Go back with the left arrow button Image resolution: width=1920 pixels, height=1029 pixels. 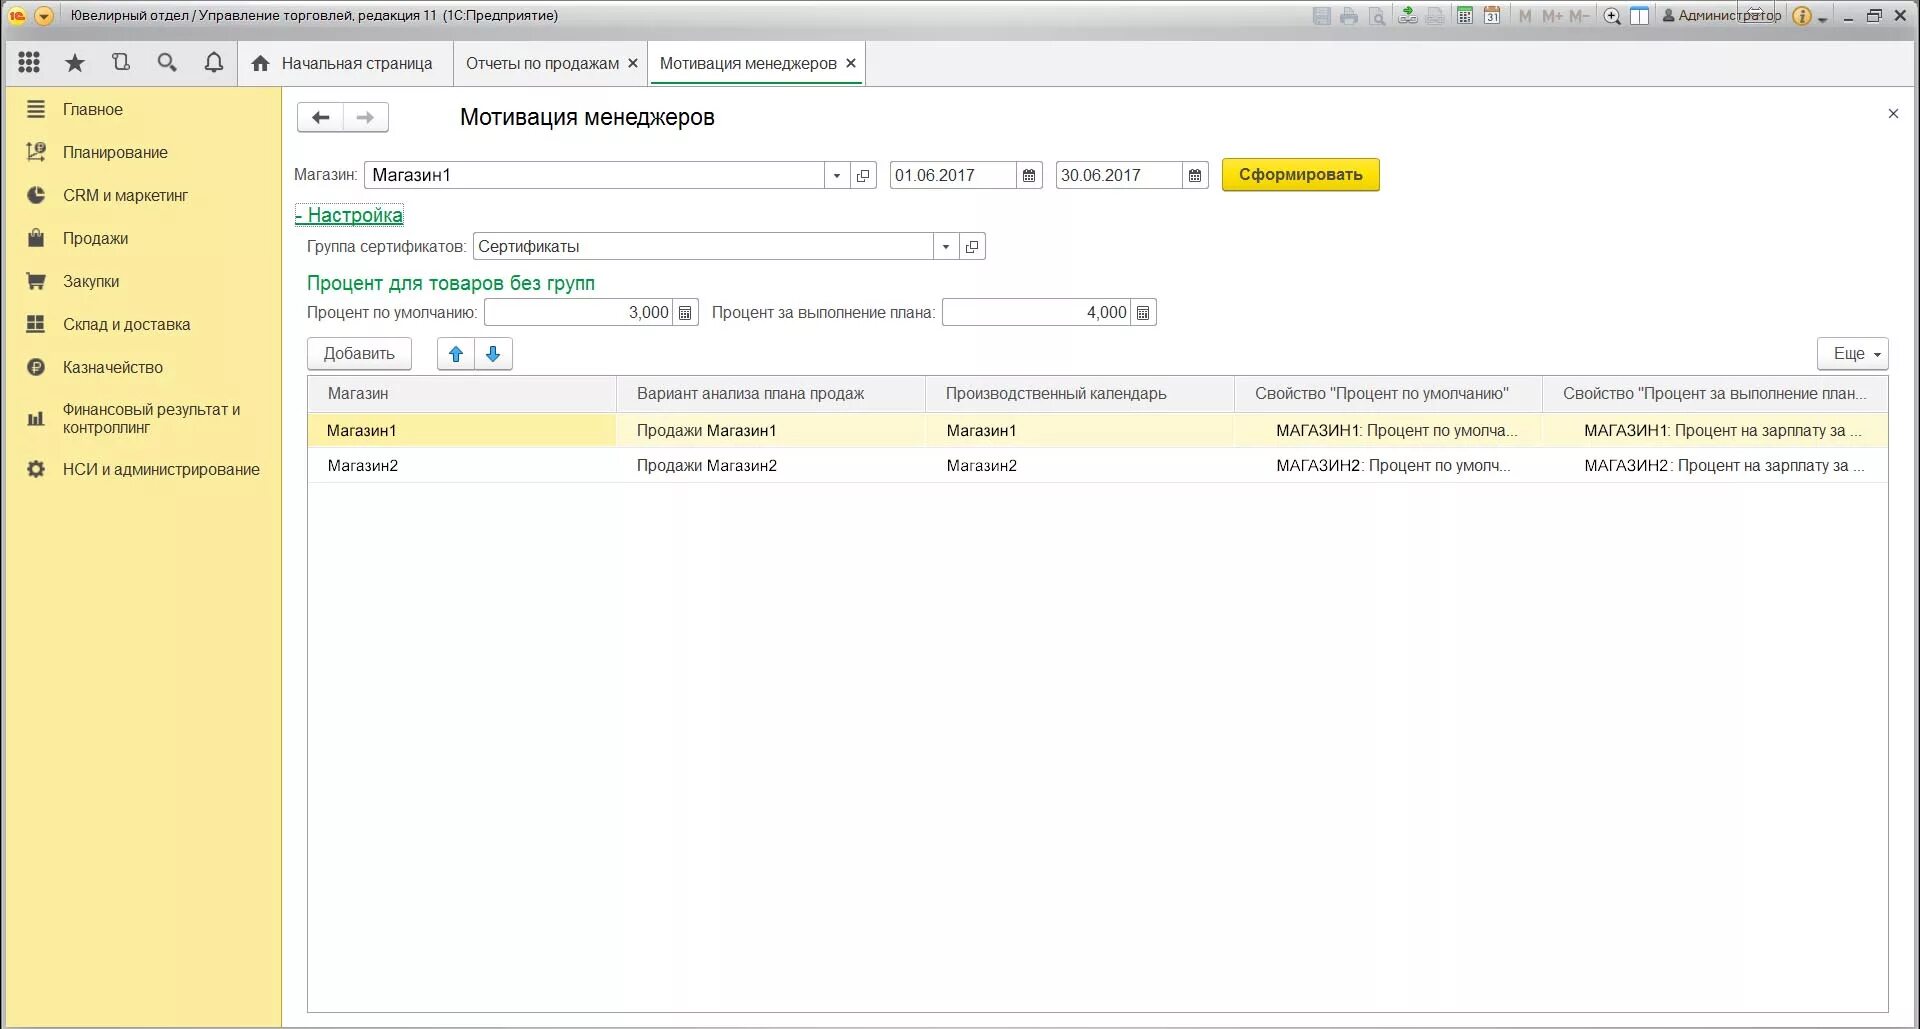pos(320,117)
